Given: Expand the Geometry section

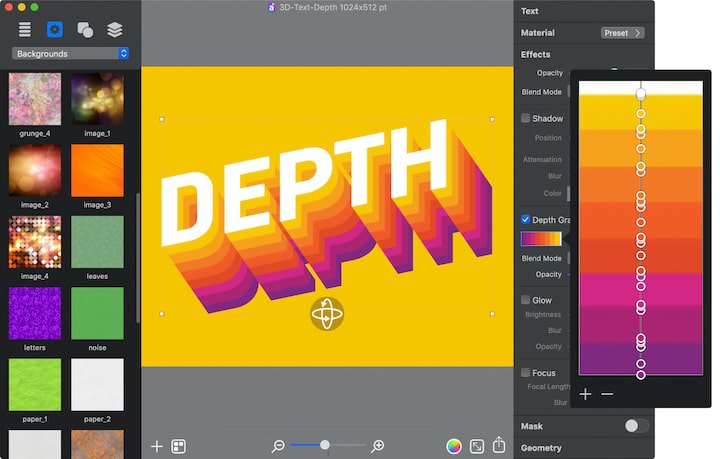Looking at the screenshot, I should click(x=541, y=448).
